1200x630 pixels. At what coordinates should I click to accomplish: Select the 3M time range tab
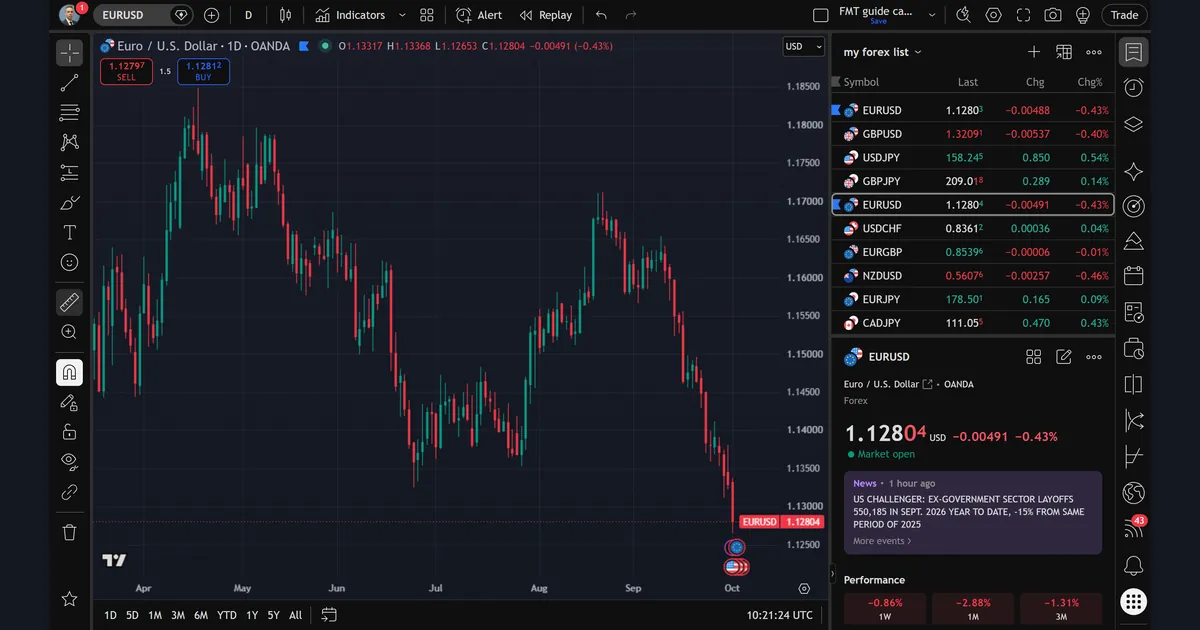point(178,615)
